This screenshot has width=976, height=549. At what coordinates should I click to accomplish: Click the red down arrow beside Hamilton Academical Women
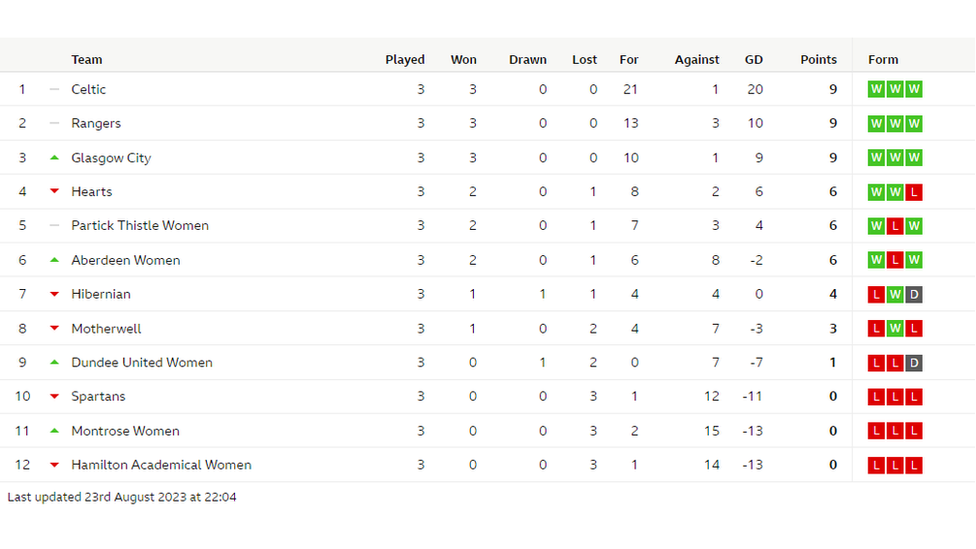click(x=54, y=464)
